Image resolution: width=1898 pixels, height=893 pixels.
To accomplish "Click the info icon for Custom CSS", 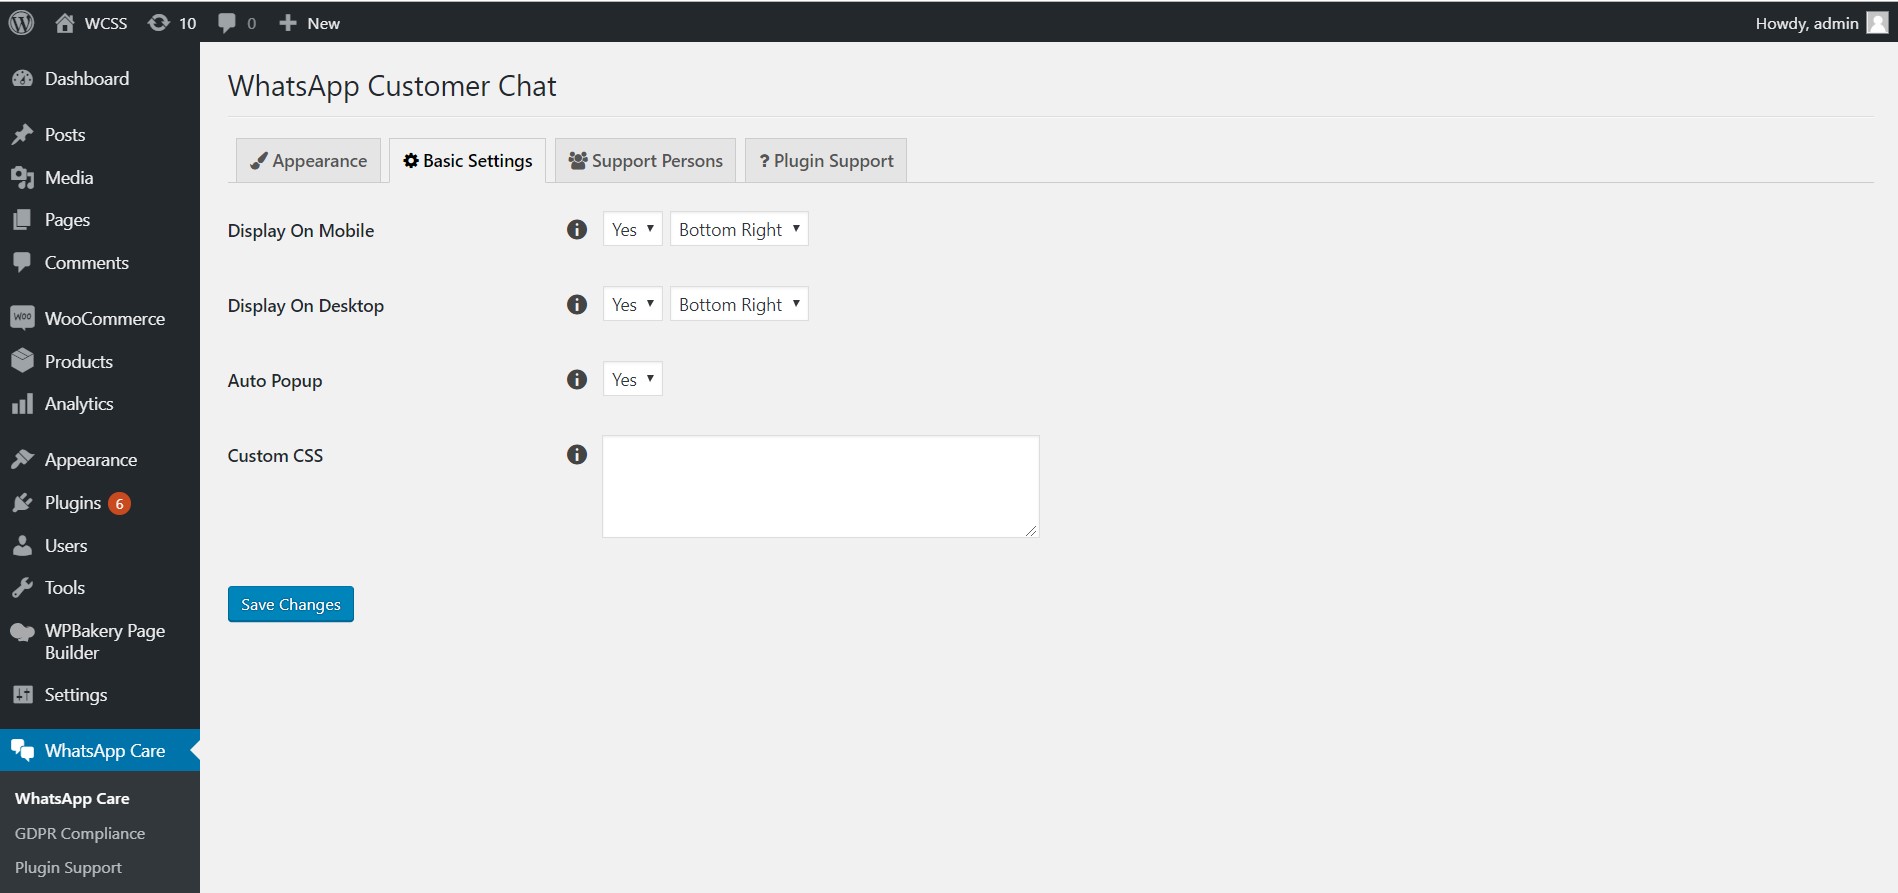I will [577, 455].
